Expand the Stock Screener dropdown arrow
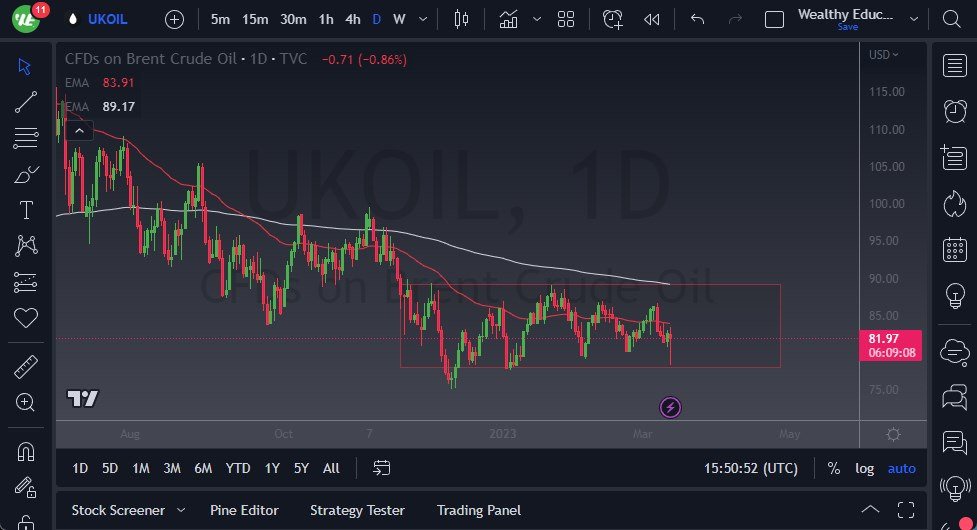Screen dimensions: 977x530 tap(181, 510)
